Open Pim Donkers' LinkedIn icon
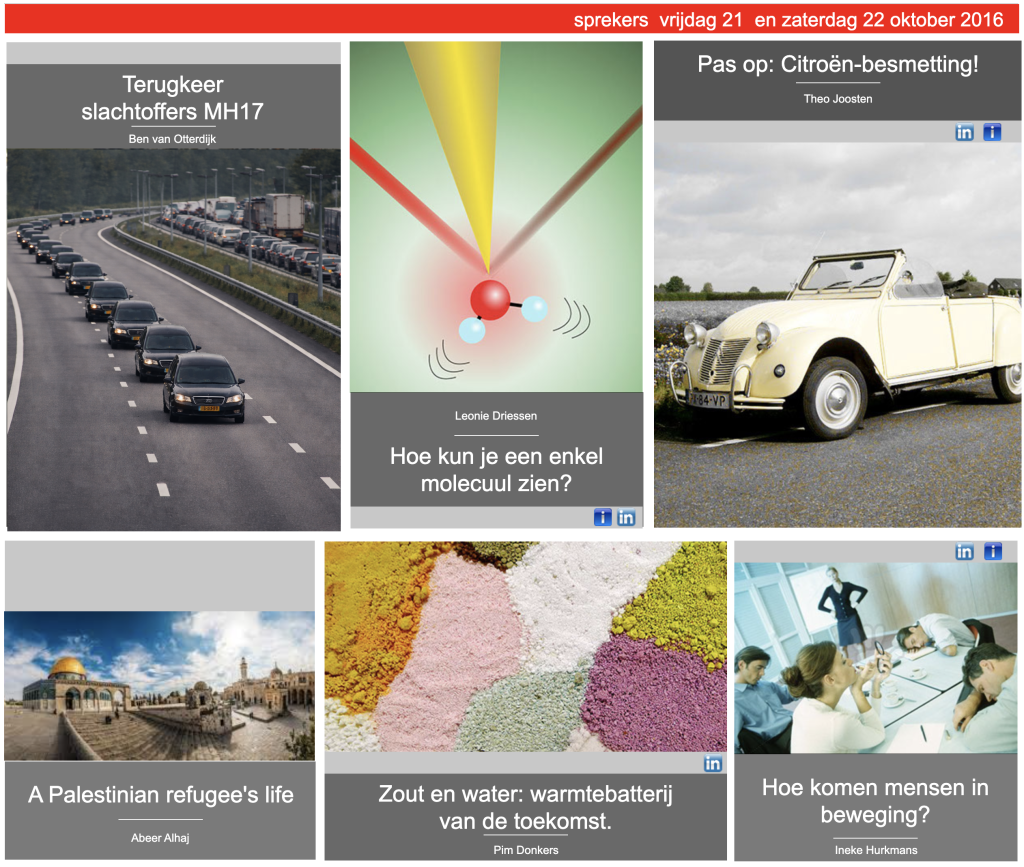The image size is (1024, 867). pyautogui.click(x=713, y=764)
